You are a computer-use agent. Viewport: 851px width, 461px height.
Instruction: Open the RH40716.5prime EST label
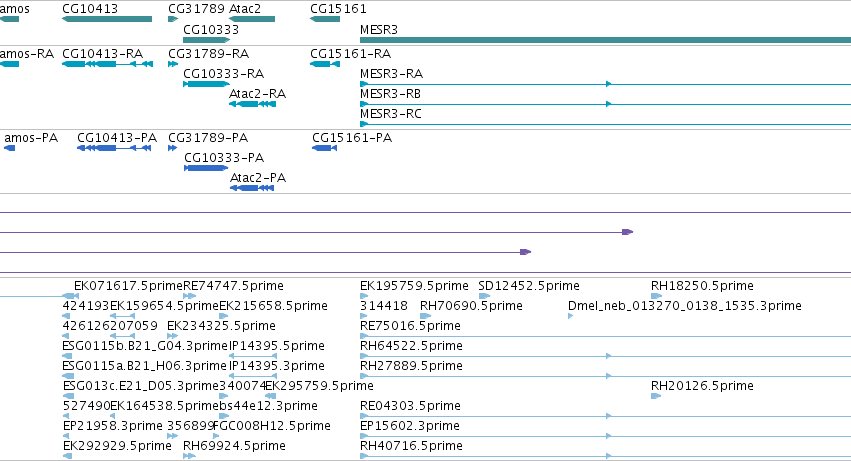point(411,447)
